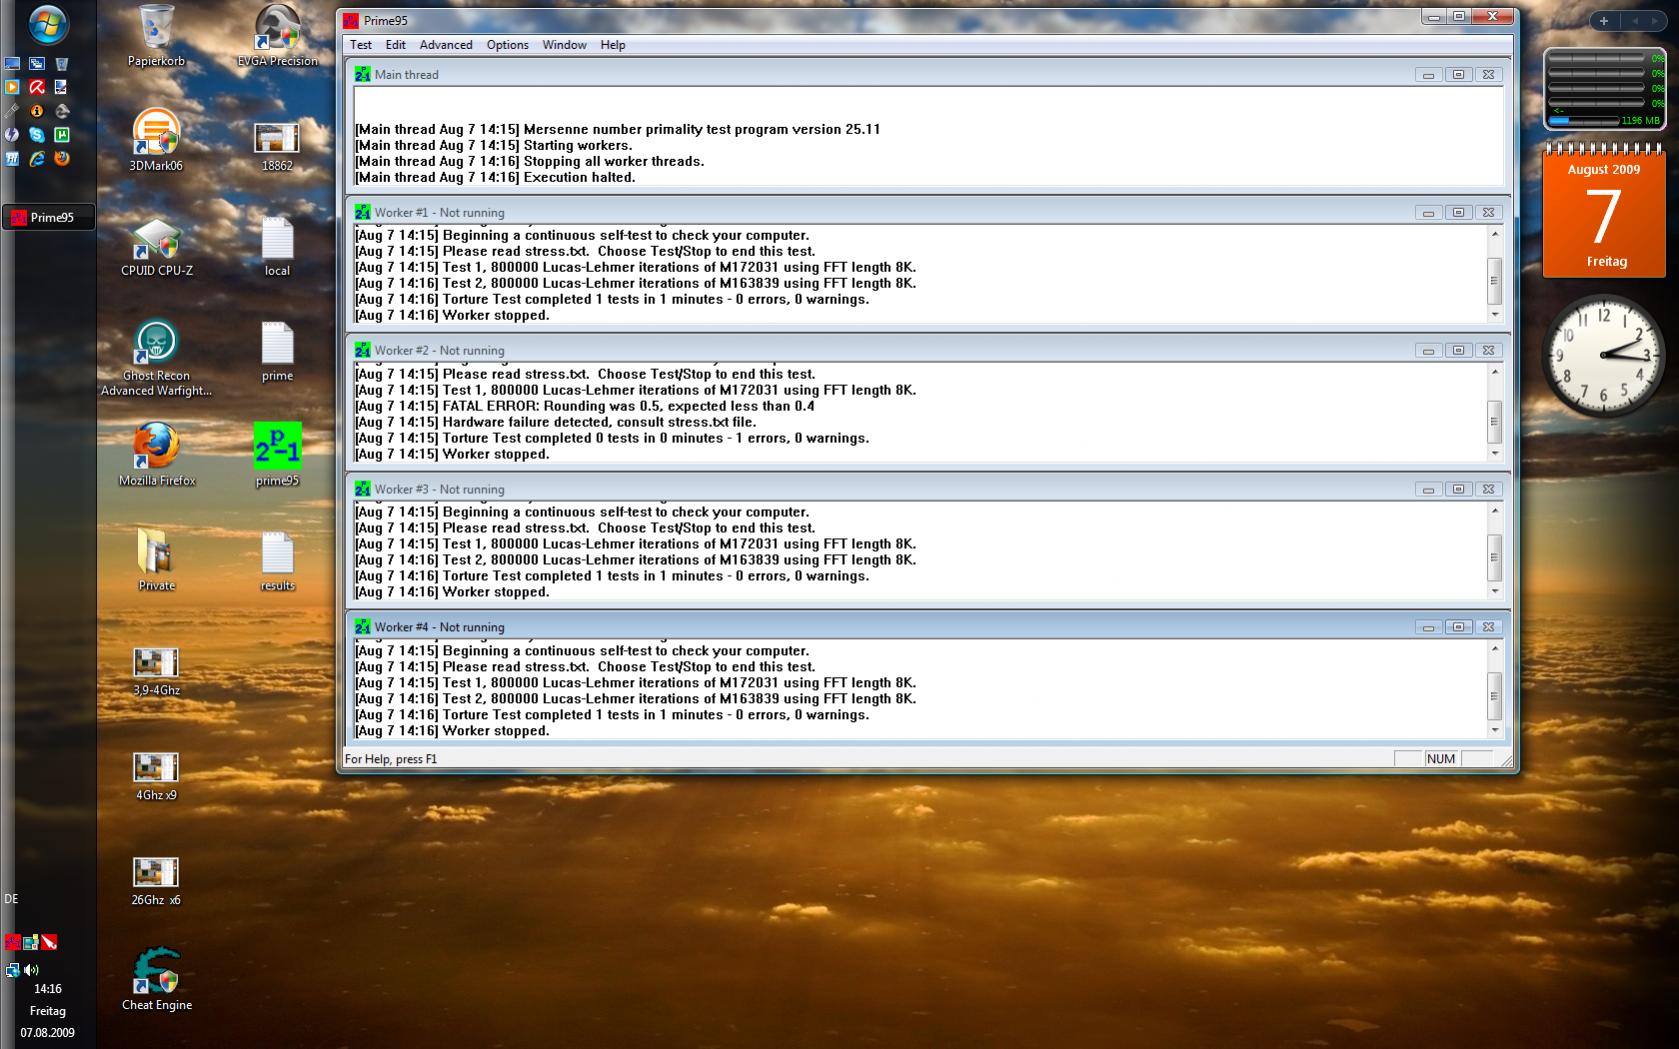Click the Avira umbrella tray icon

pyautogui.click(x=48, y=942)
